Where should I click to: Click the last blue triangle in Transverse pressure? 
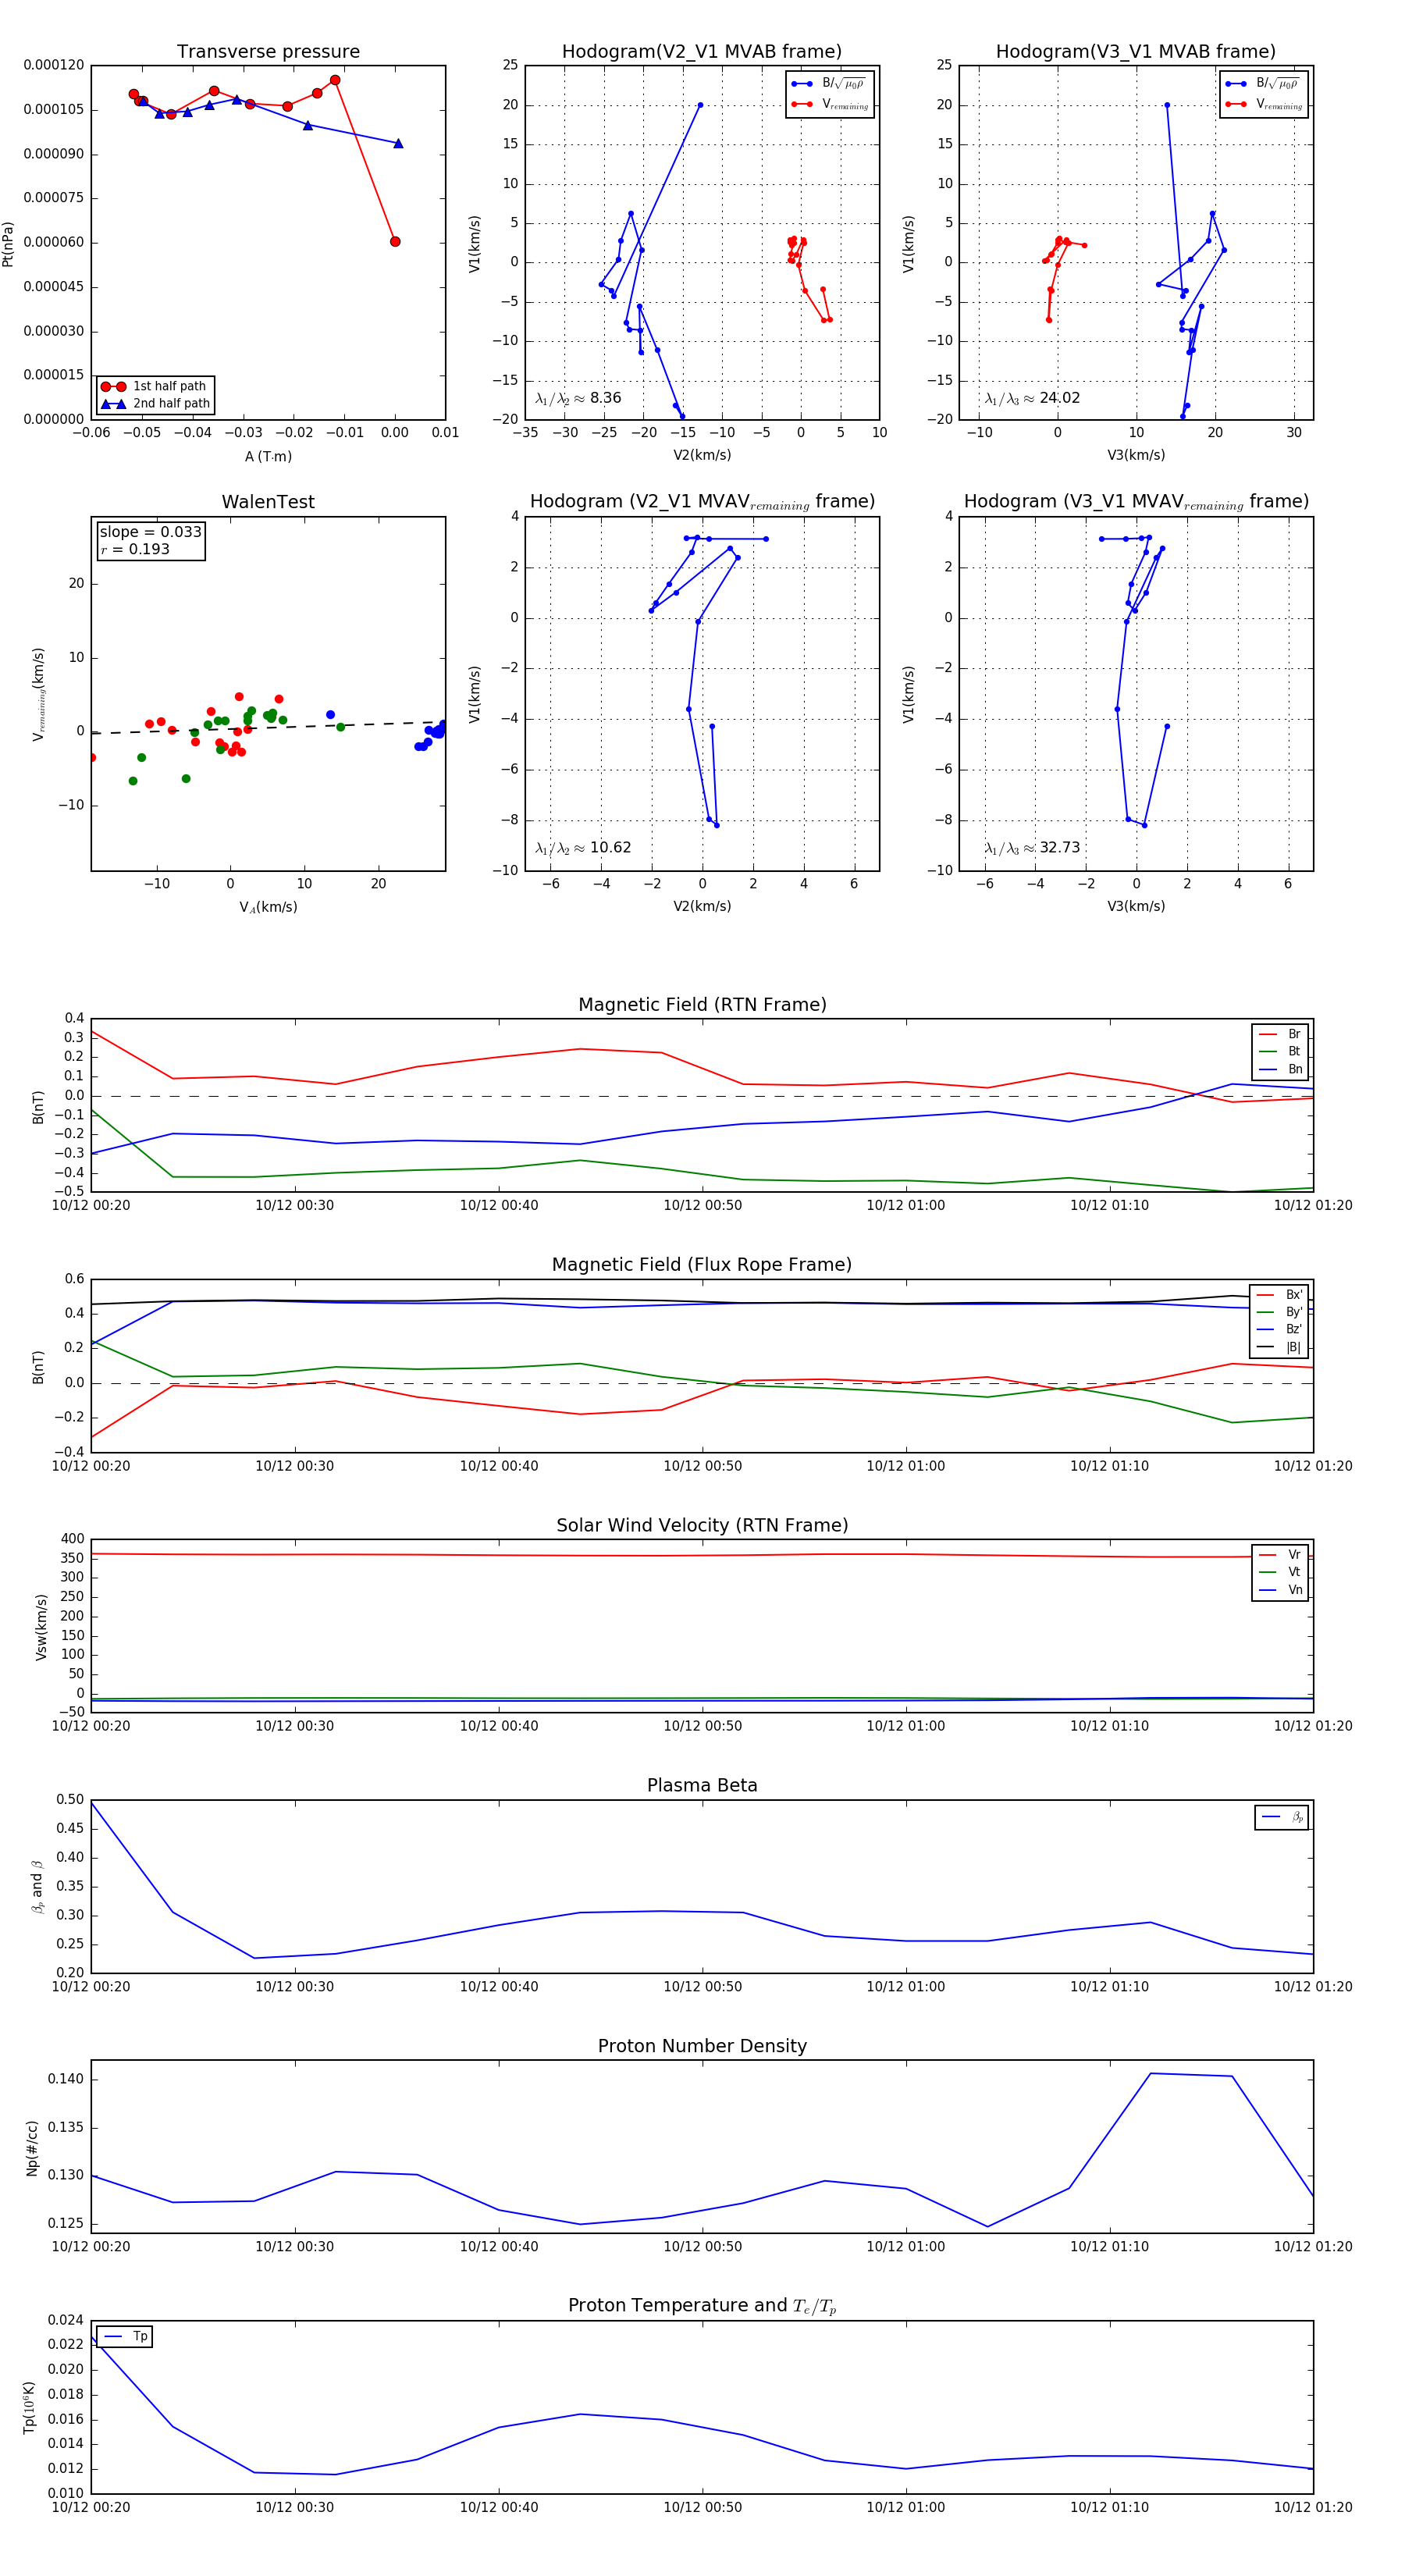tap(398, 143)
